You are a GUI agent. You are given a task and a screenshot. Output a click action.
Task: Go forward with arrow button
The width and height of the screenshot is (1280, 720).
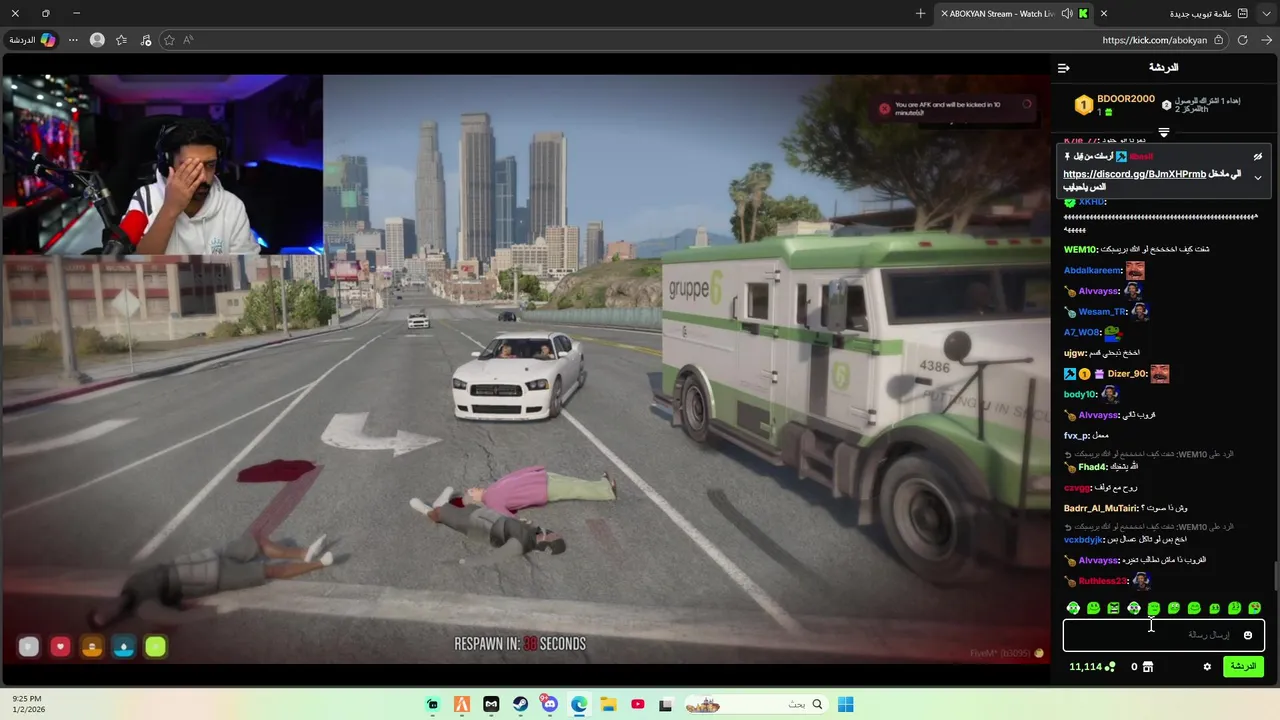pos(1267,40)
